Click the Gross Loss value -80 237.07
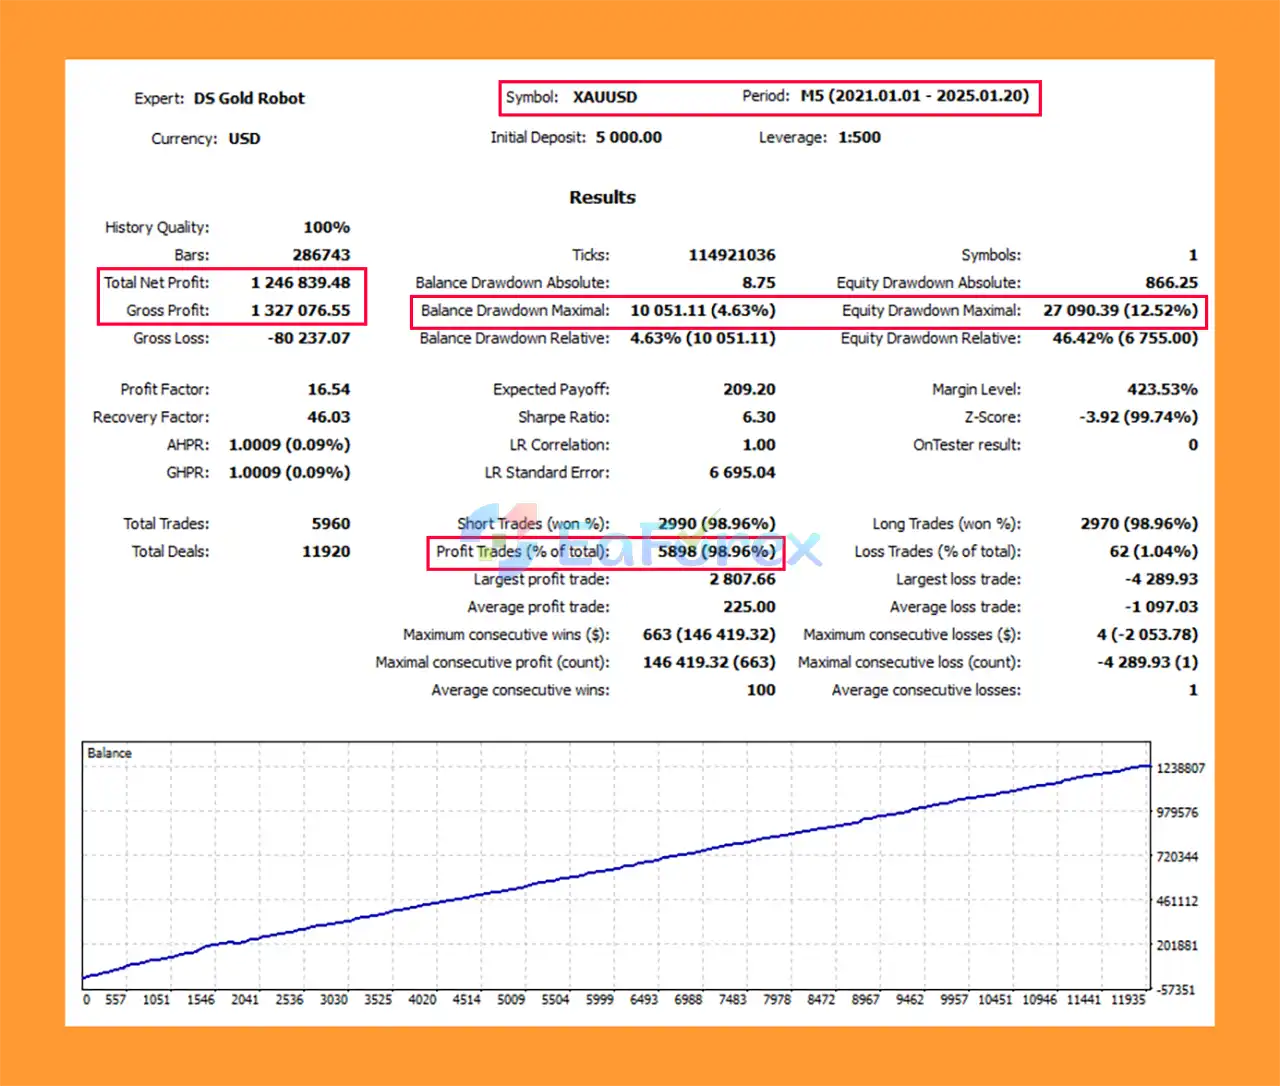The height and width of the screenshot is (1086, 1280). (309, 339)
